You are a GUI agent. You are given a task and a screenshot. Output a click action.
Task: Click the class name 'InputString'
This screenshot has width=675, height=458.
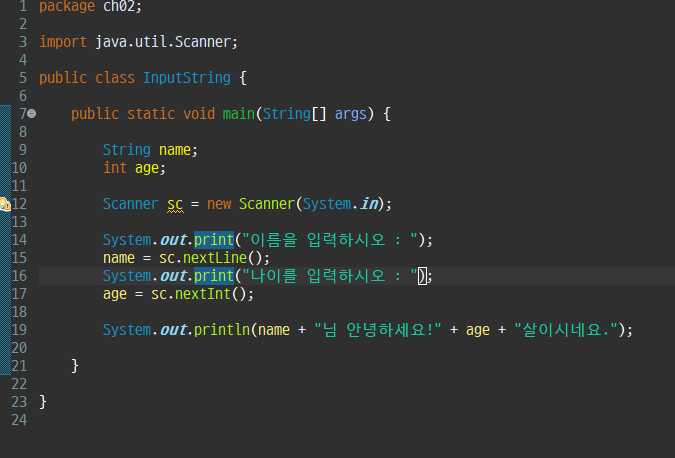pos(187,78)
